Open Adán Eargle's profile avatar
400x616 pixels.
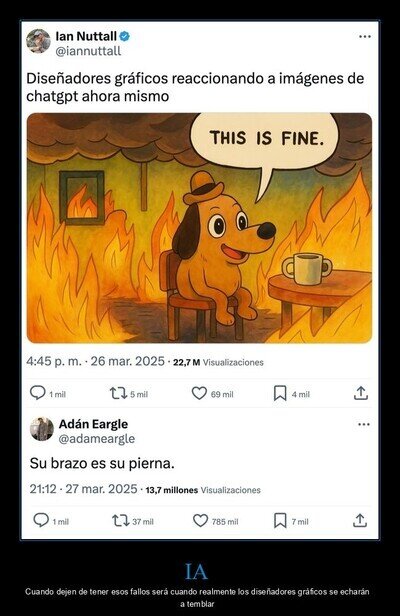(x=42, y=429)
